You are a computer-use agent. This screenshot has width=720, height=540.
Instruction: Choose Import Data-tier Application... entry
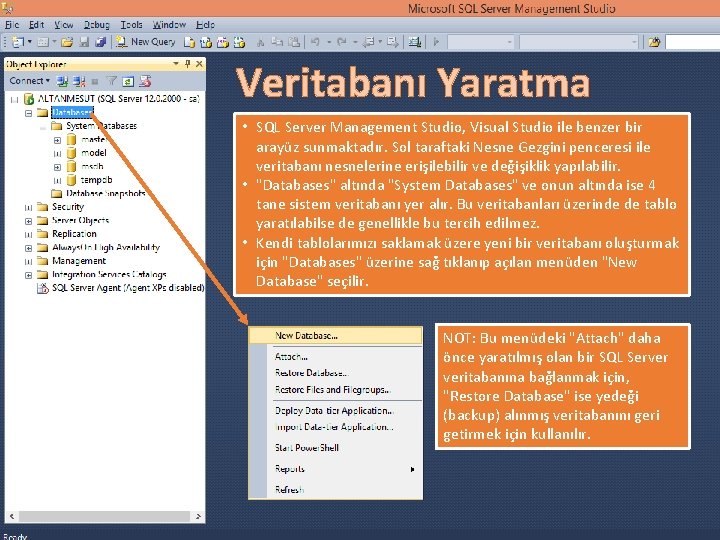click(334, 427)
